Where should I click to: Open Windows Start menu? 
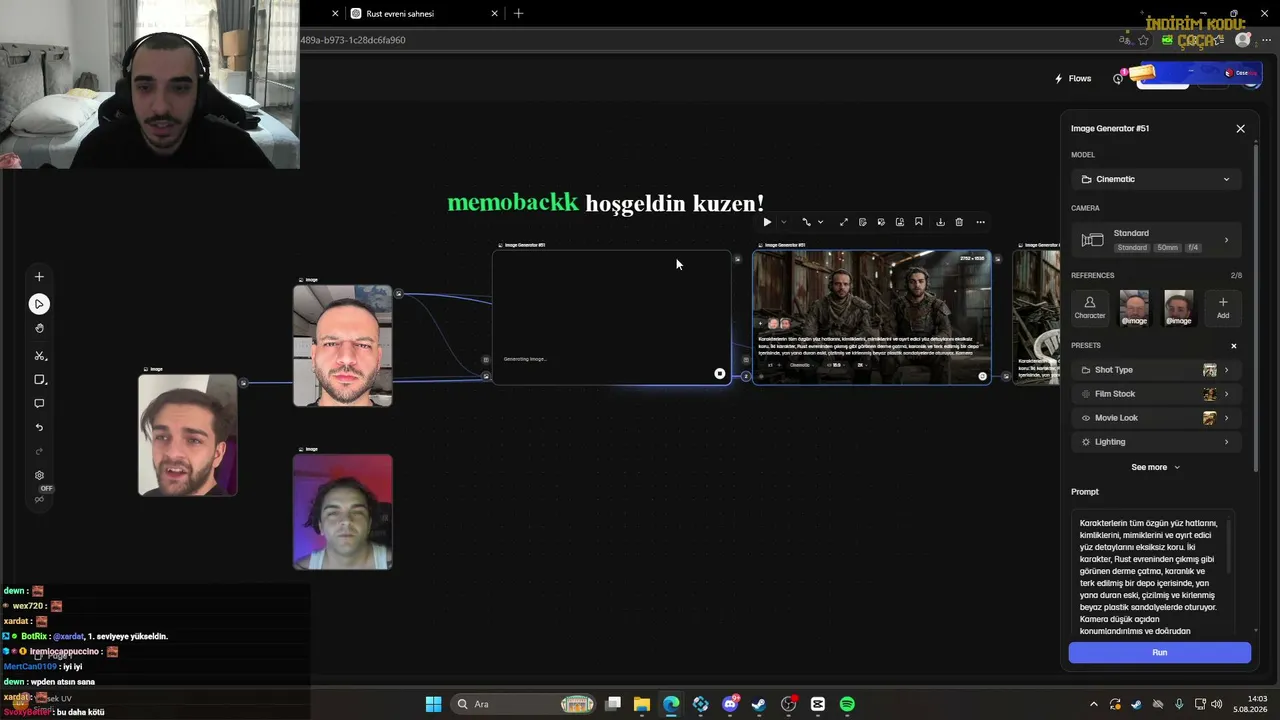[x=433, y=704]
